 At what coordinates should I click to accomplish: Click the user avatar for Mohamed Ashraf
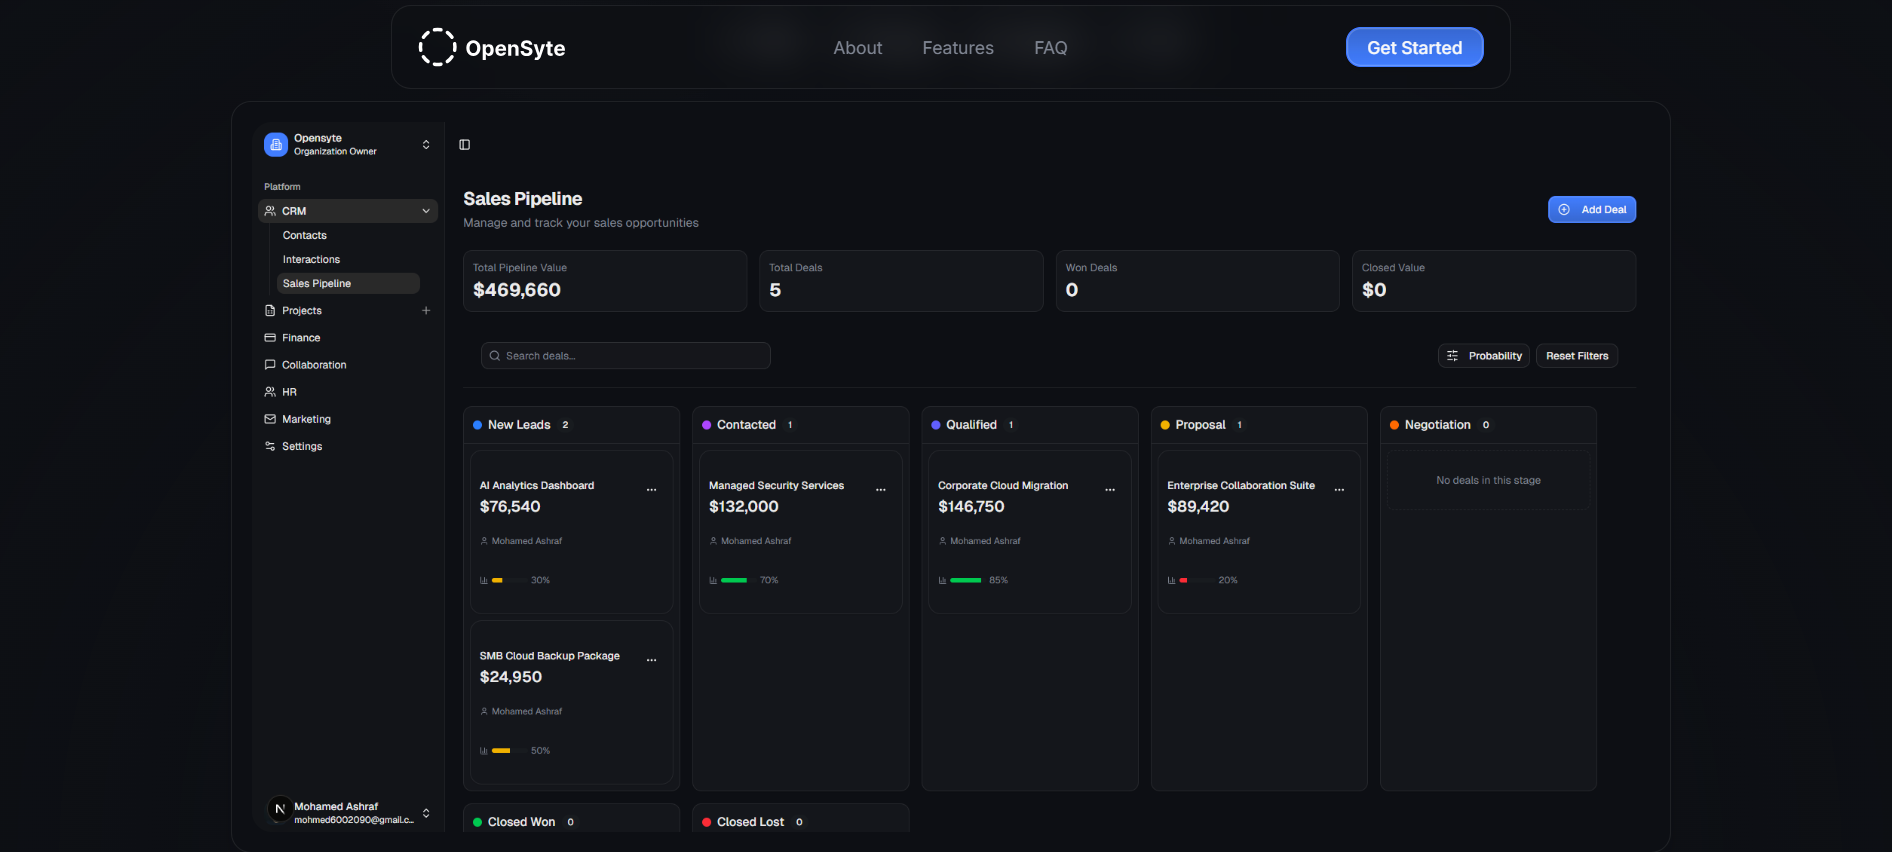[279, 809]
